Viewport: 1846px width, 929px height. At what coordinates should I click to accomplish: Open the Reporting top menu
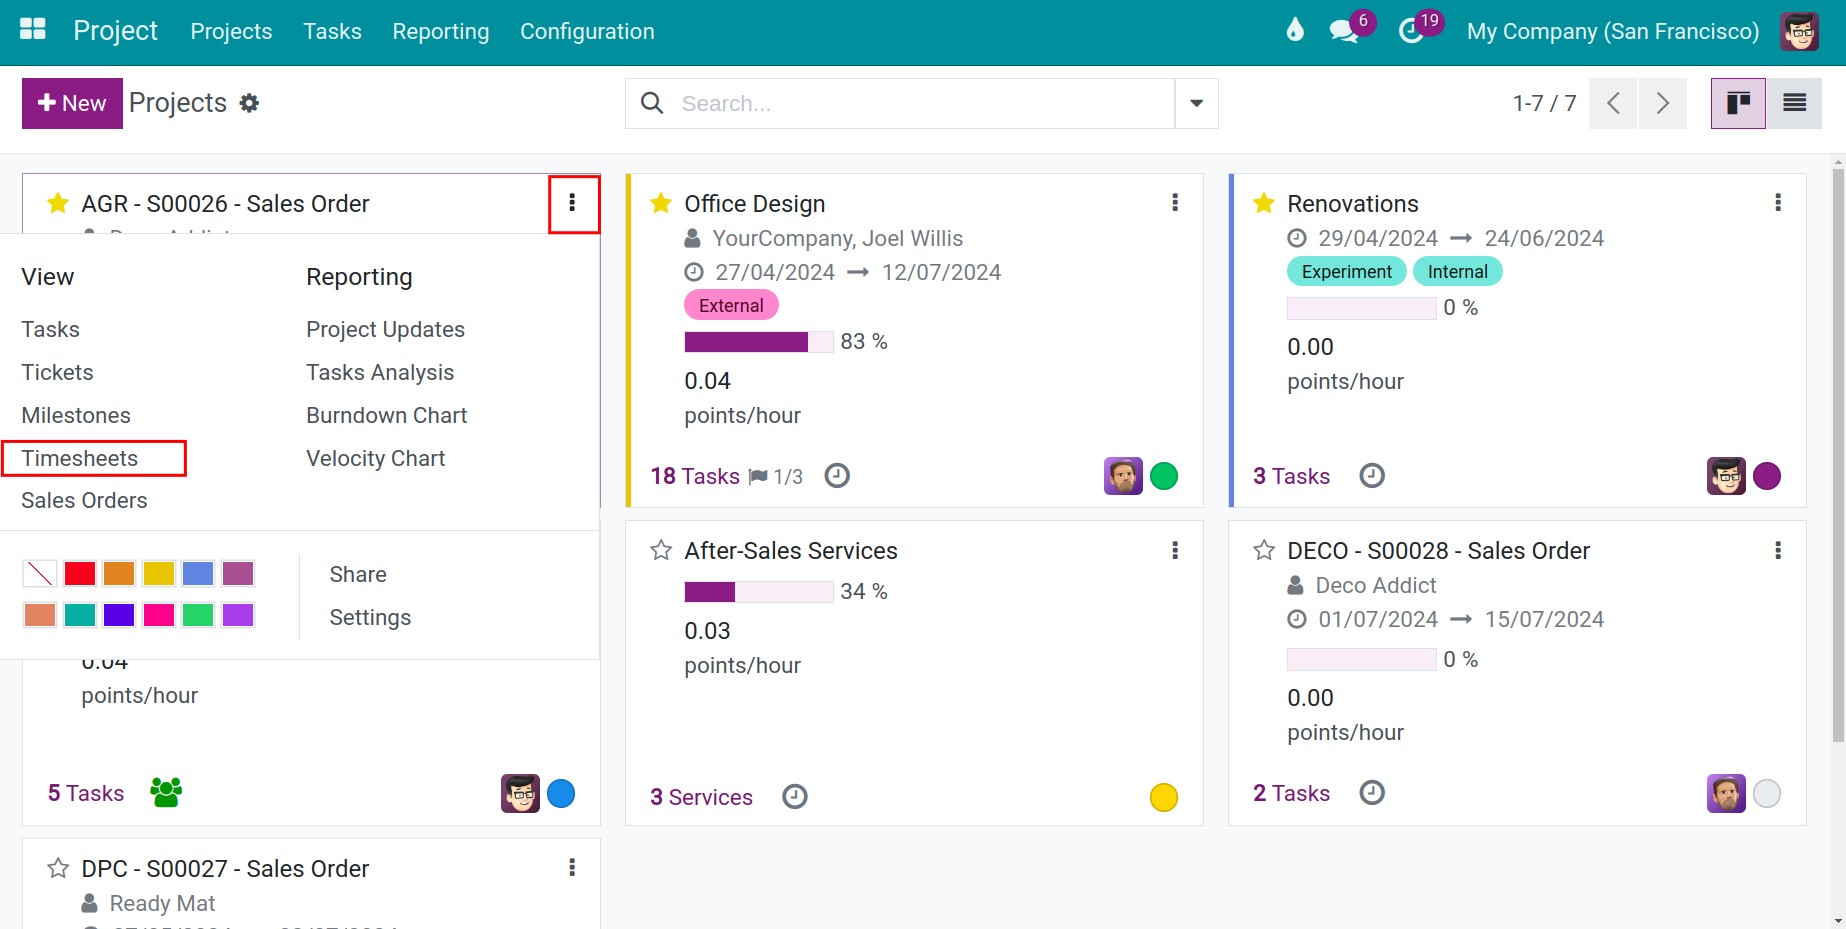441,32
